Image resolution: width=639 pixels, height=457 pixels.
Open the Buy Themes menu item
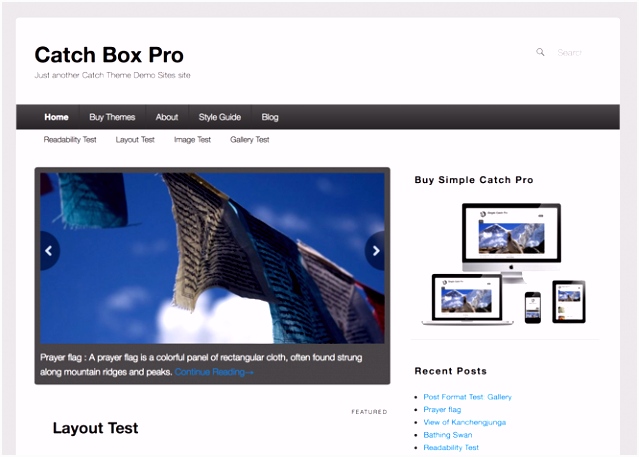[x=112, y=117]
